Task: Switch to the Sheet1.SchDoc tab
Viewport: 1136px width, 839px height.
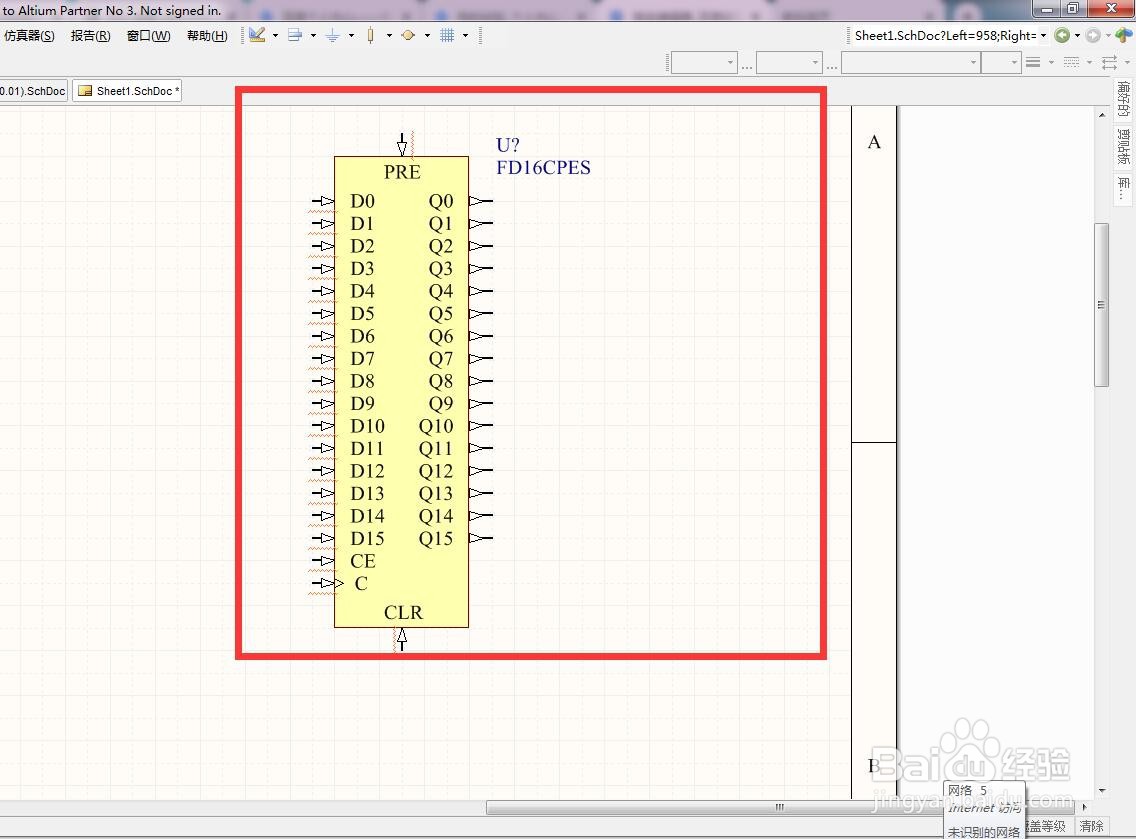Action: click(127, 91)
